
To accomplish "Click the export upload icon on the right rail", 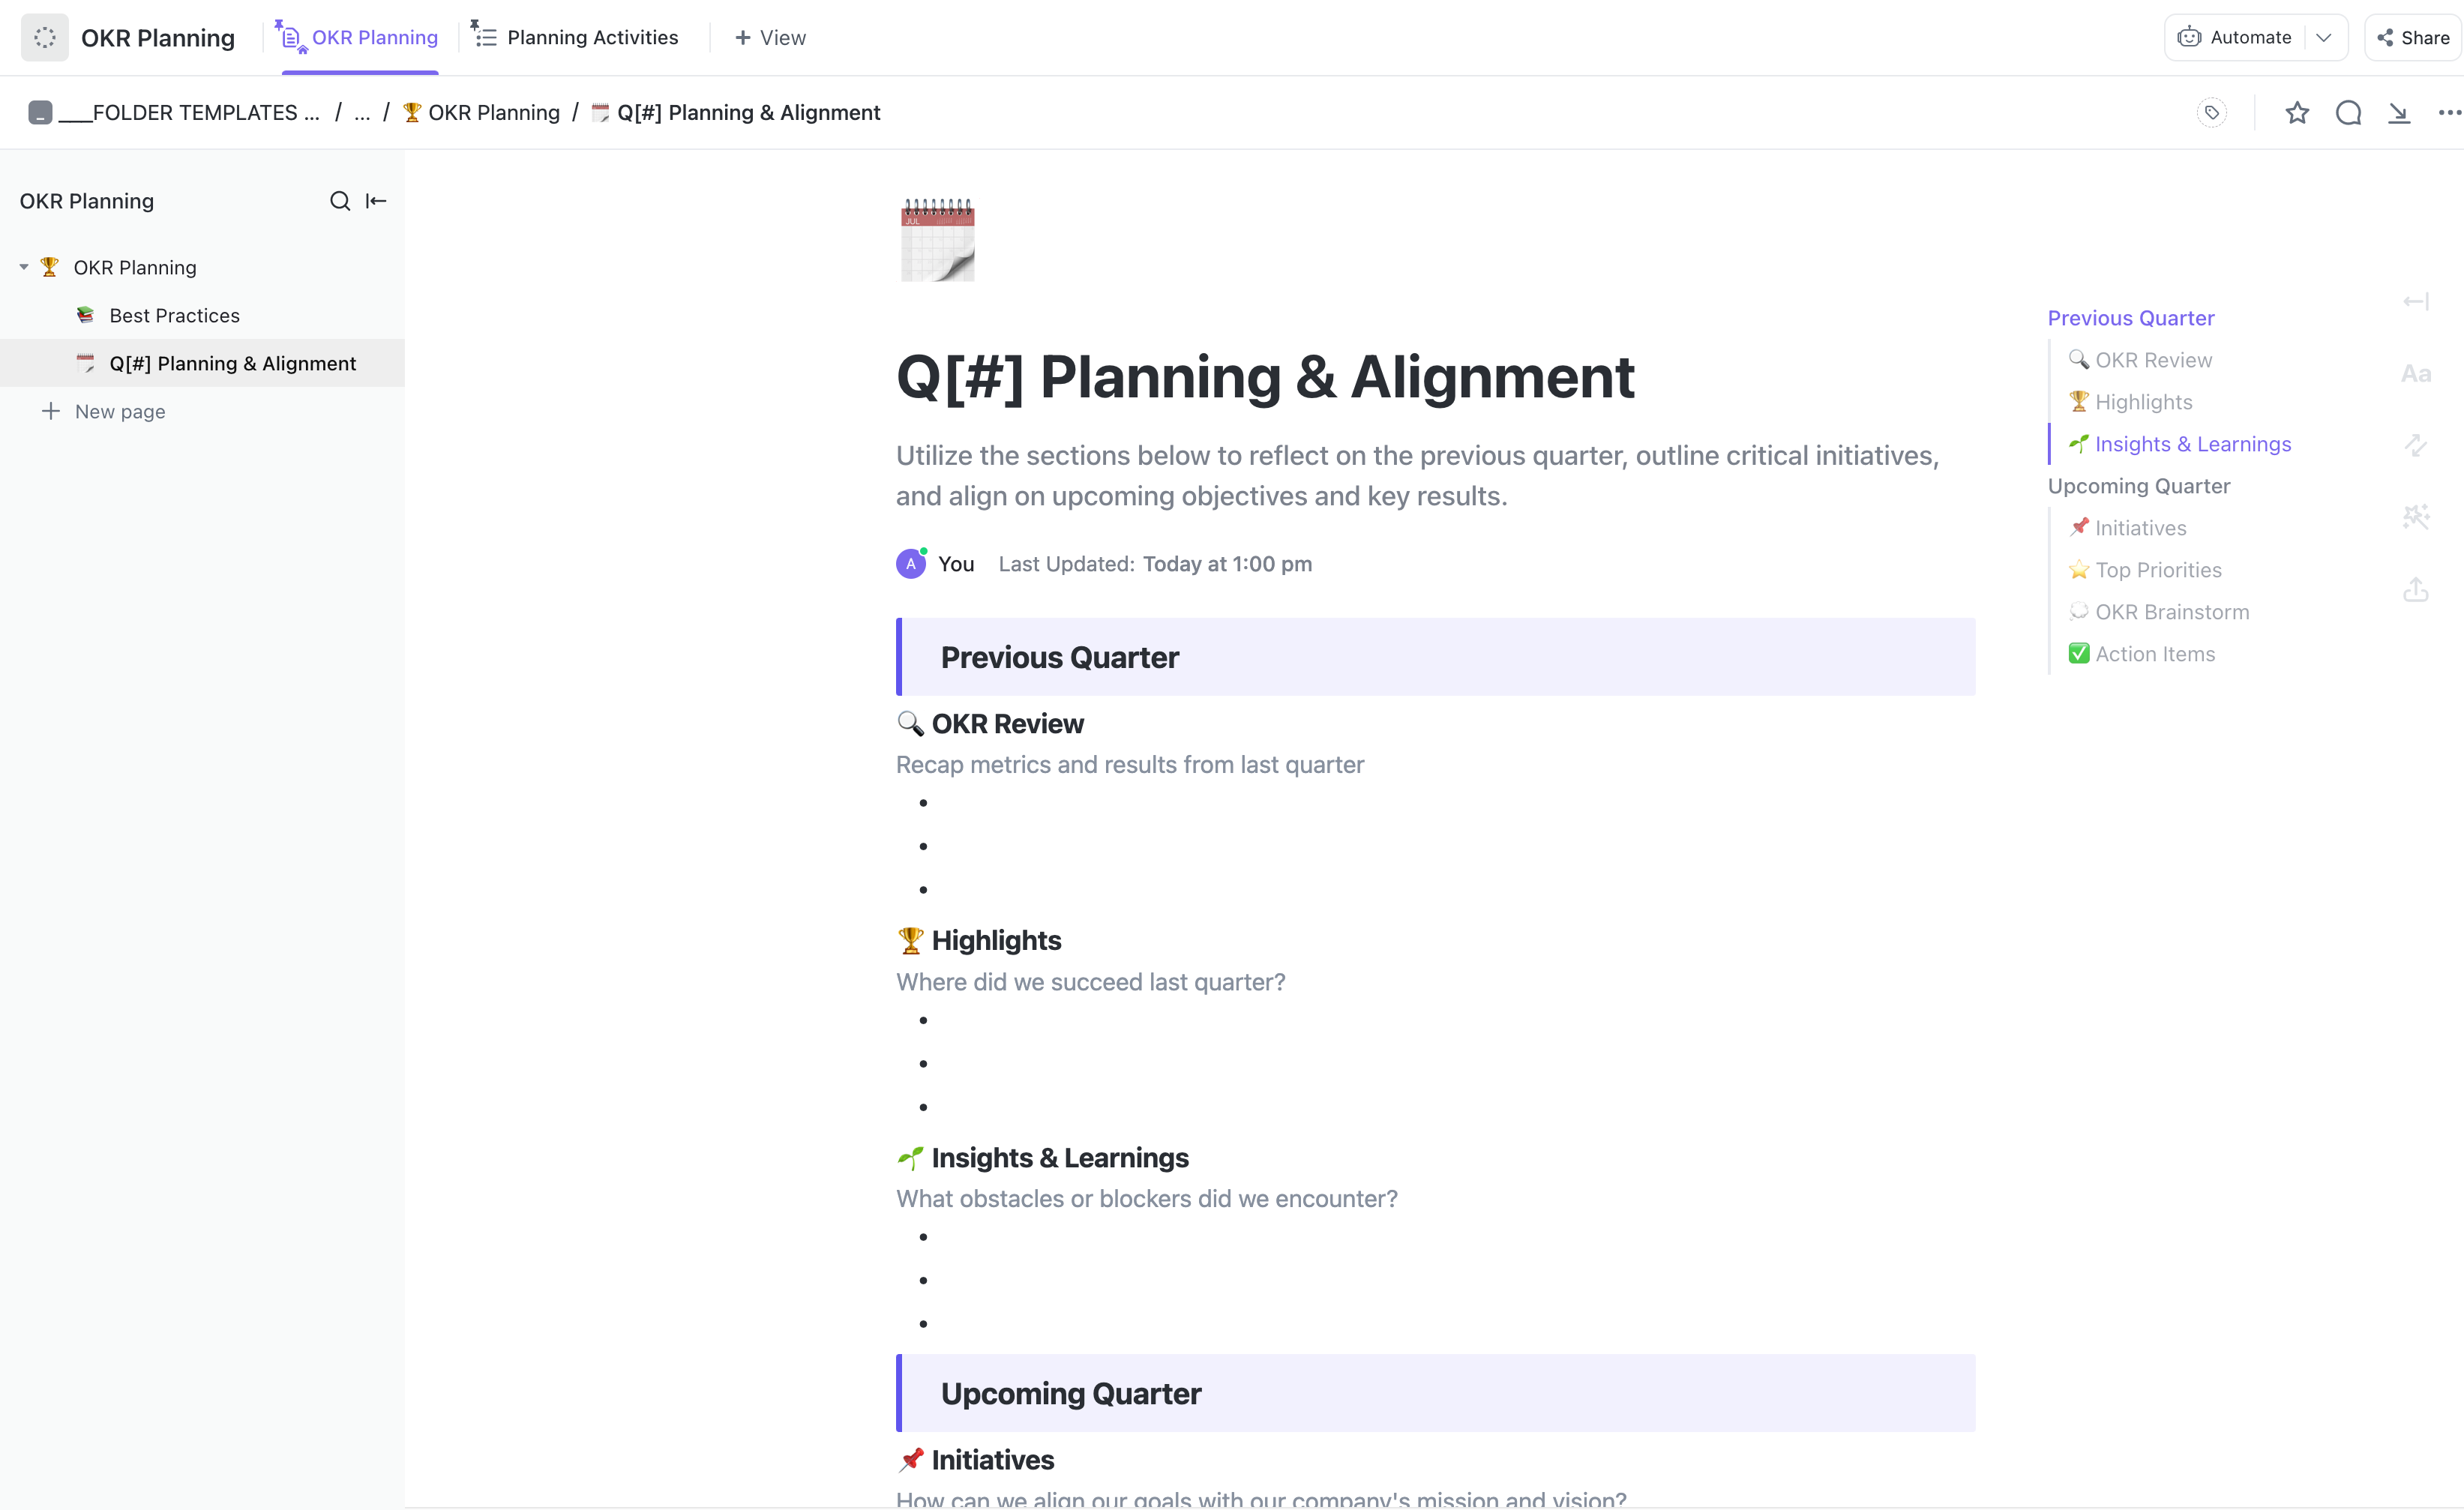I will point(2416,590).
